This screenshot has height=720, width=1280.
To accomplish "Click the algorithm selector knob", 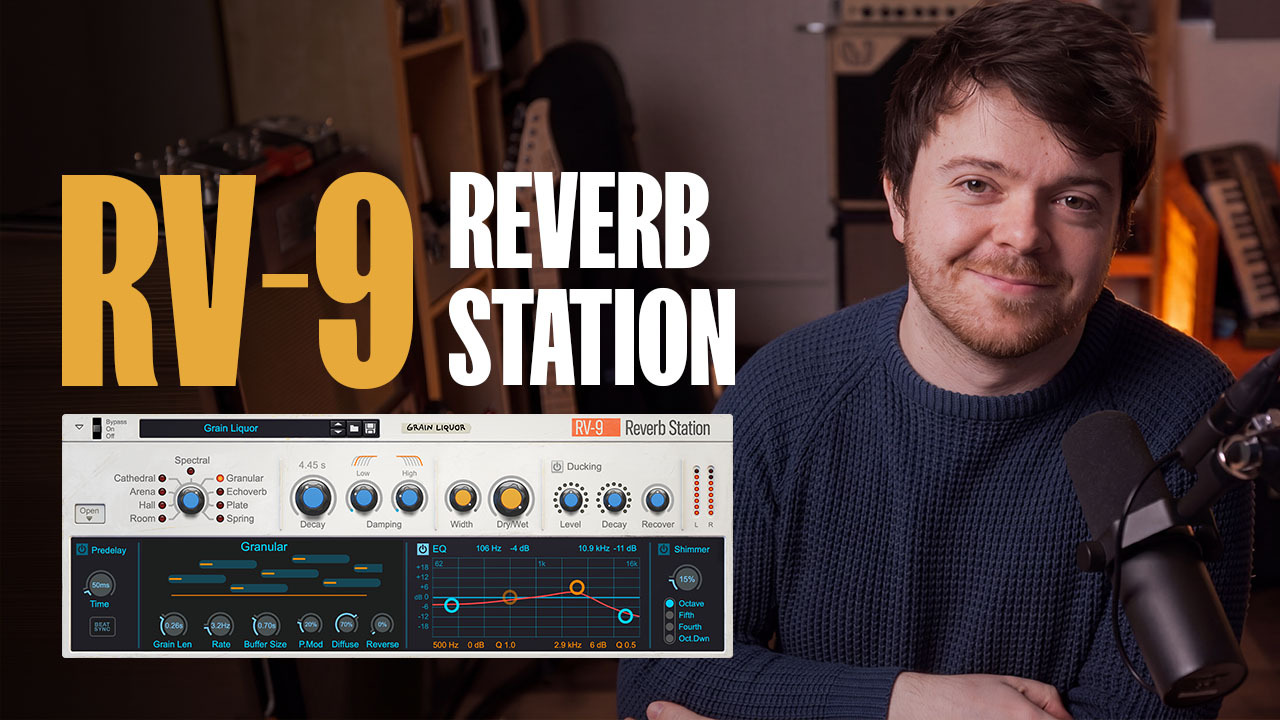I will [191, 498].
